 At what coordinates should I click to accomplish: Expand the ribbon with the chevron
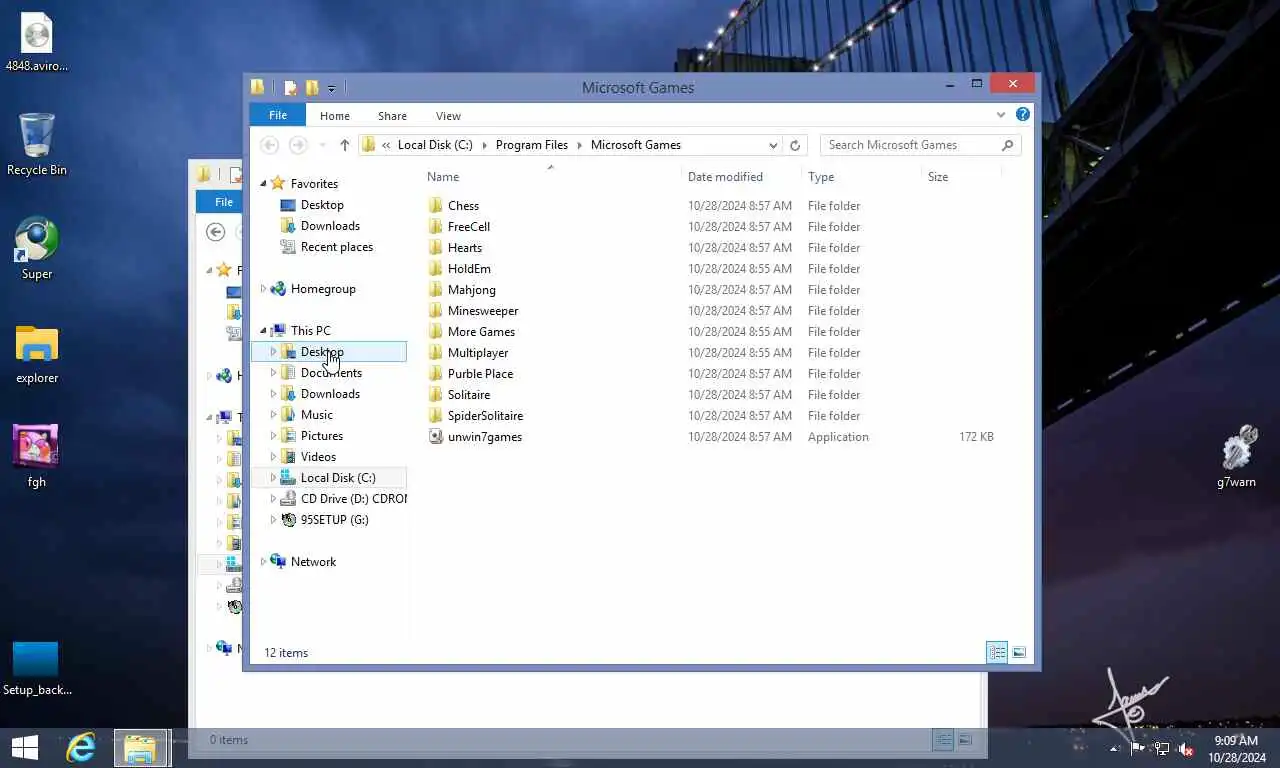(1001, 115)
